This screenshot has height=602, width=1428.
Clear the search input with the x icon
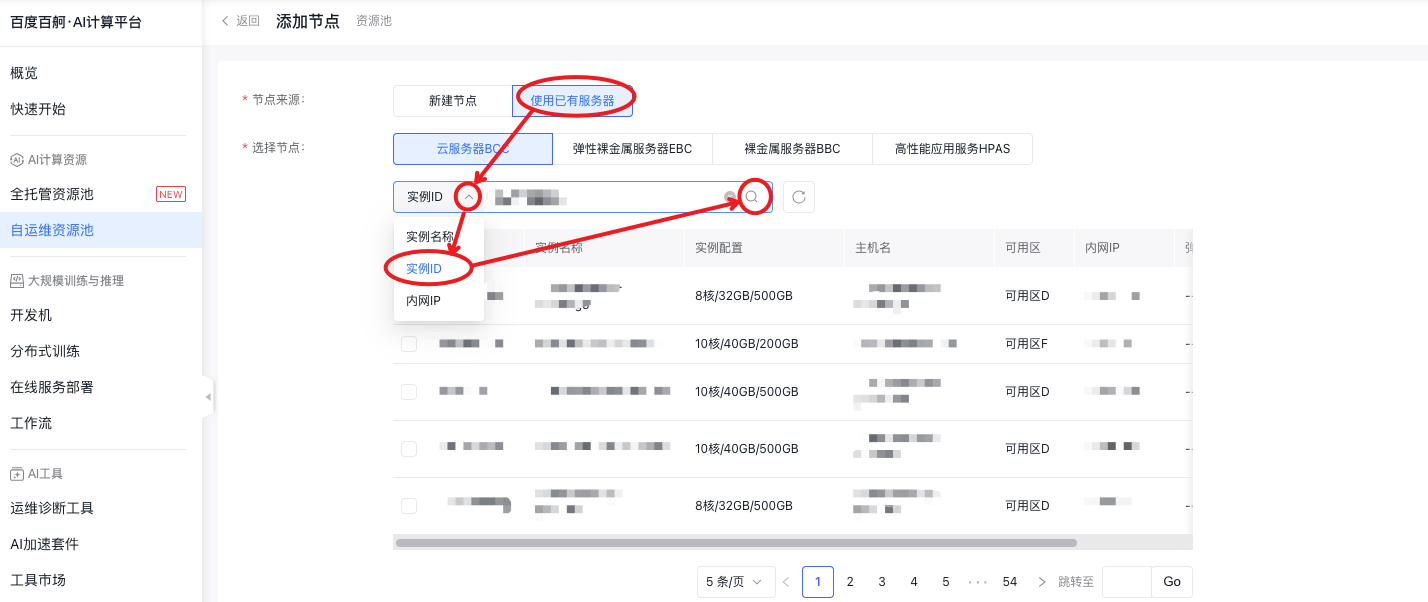click(730, 197)
